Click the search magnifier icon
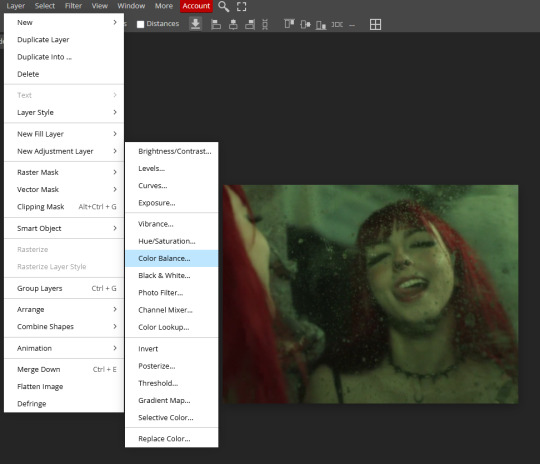 [224, 6]
